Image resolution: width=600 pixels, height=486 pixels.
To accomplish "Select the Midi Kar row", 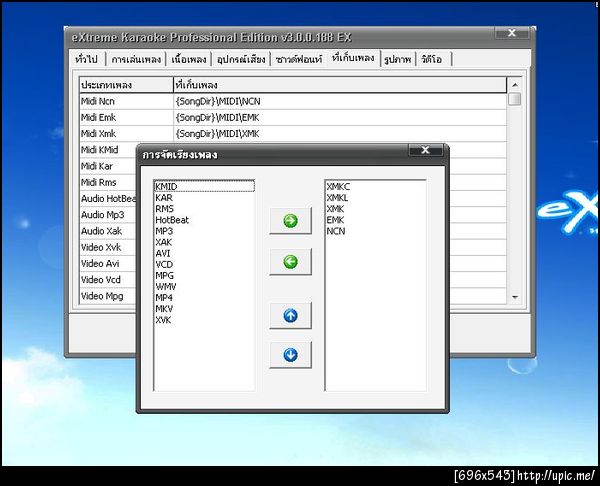I will (x=108, y=166).
